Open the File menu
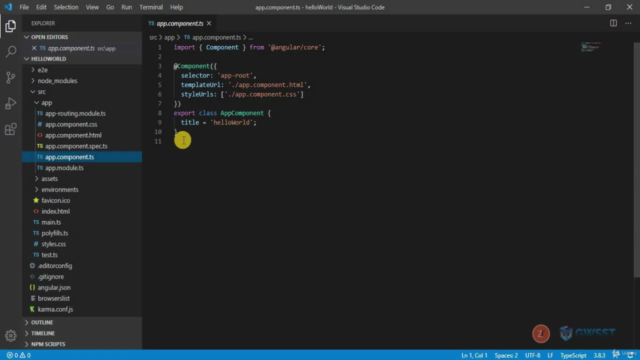The width and height of the screenshot is (640, 360). 24,7
